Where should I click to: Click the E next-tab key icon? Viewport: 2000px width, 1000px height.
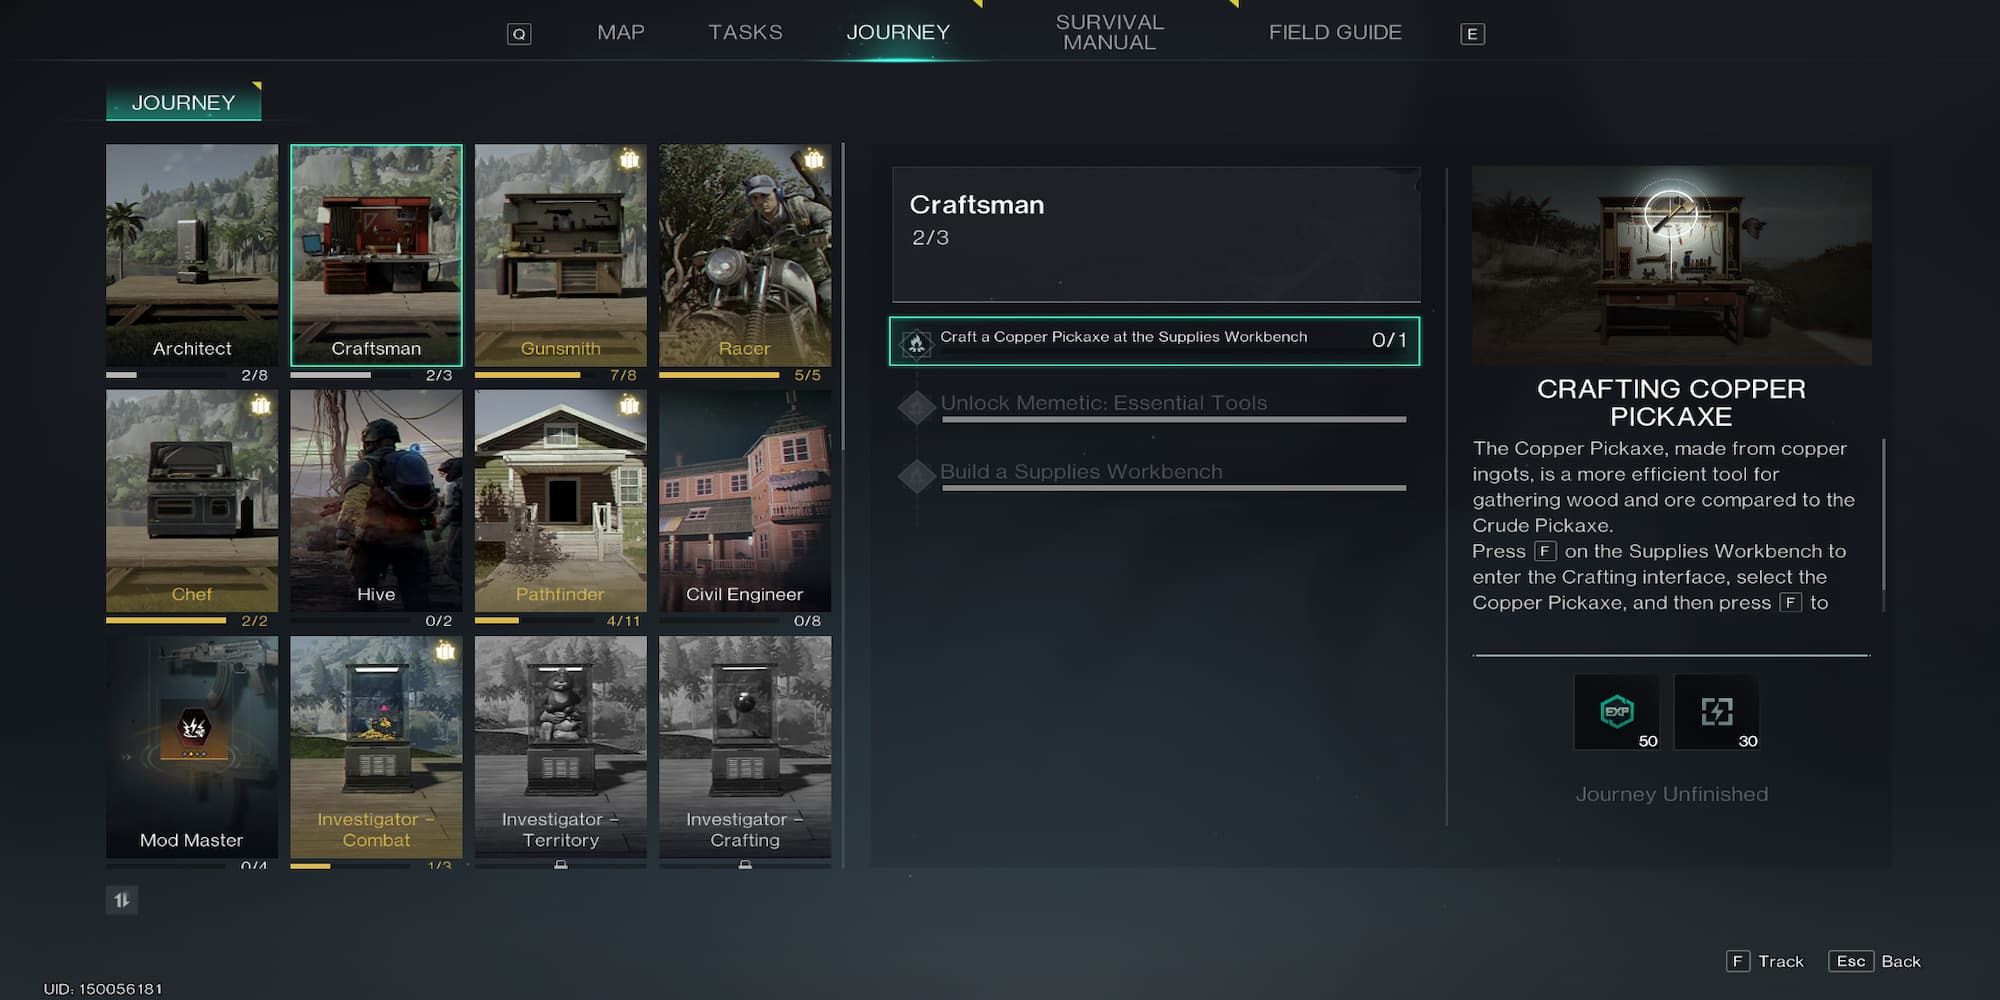(x=1472, y=34)
